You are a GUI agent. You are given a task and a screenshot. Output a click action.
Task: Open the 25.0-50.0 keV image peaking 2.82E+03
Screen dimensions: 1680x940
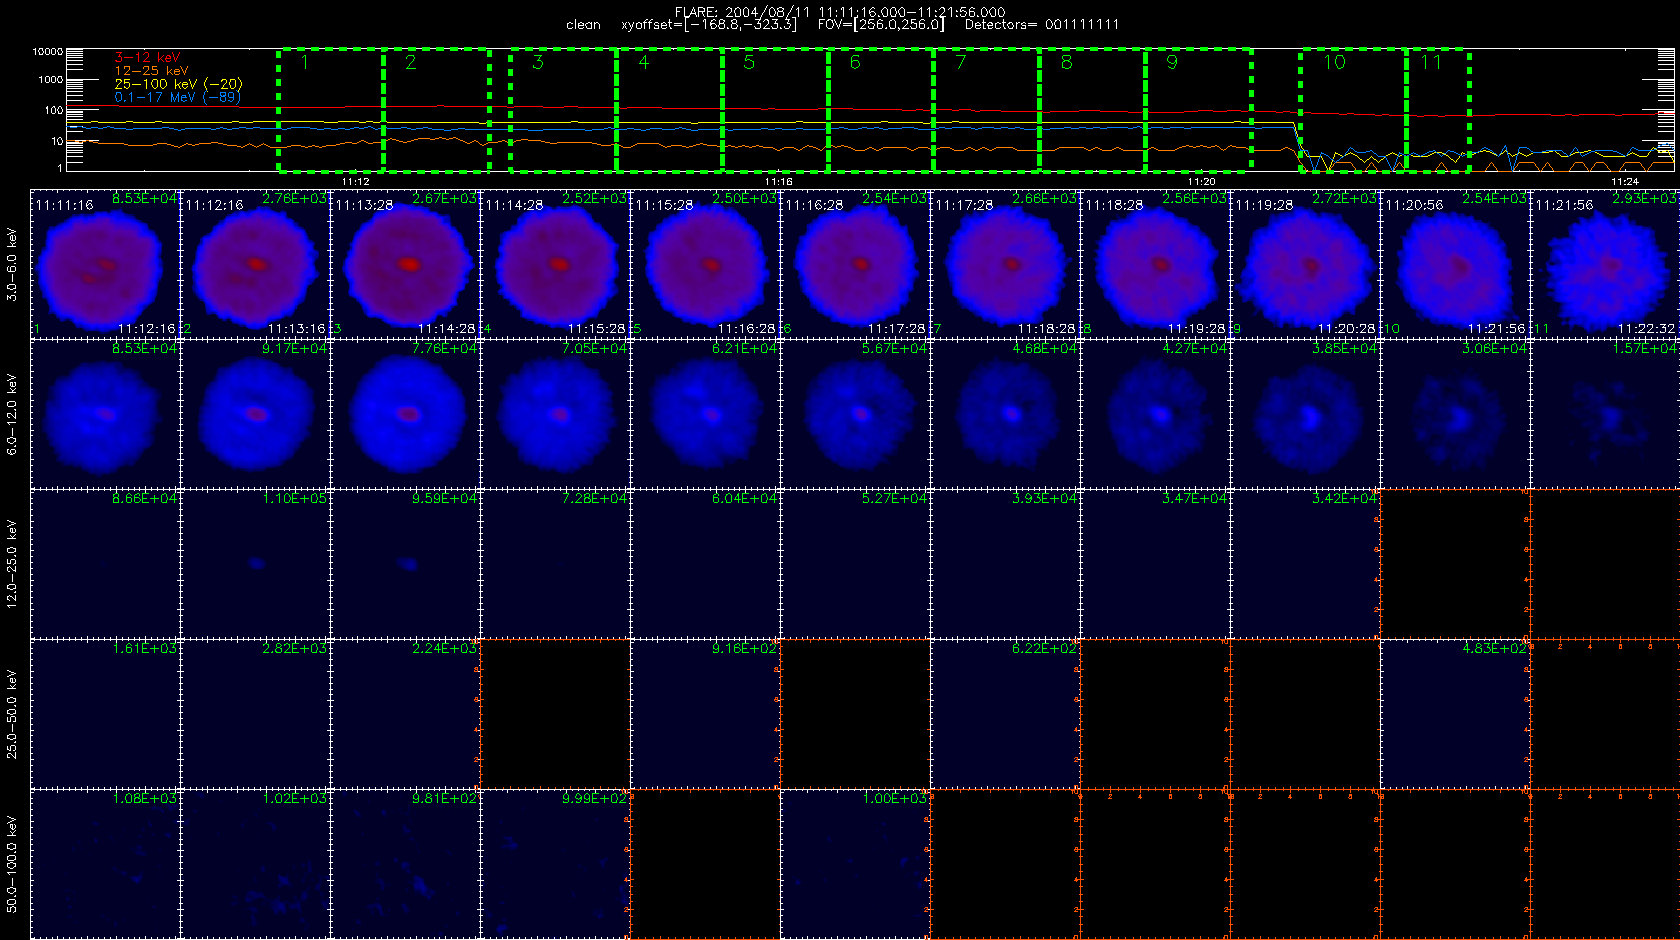pyautogui.click(x=255, y=713)
